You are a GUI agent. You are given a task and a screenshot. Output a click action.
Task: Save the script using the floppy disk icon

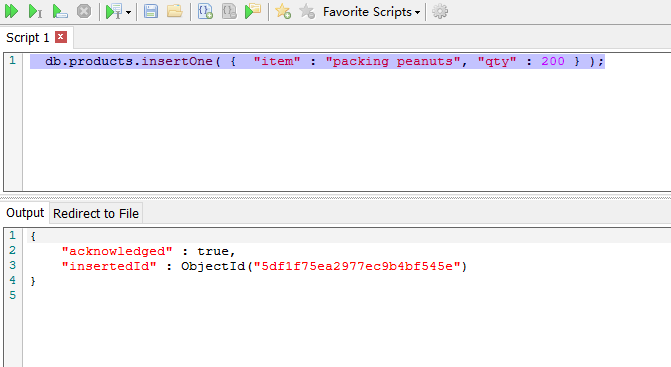tap(151, 11)
